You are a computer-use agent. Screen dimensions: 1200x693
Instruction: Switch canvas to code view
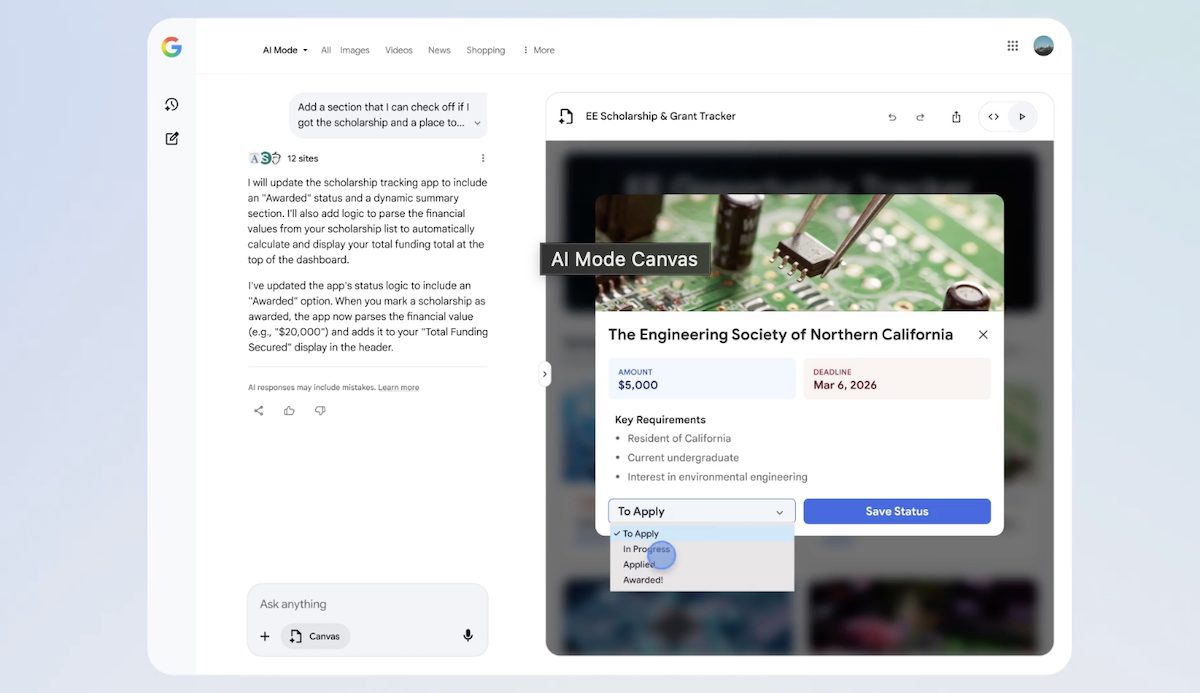click(993, 117)
